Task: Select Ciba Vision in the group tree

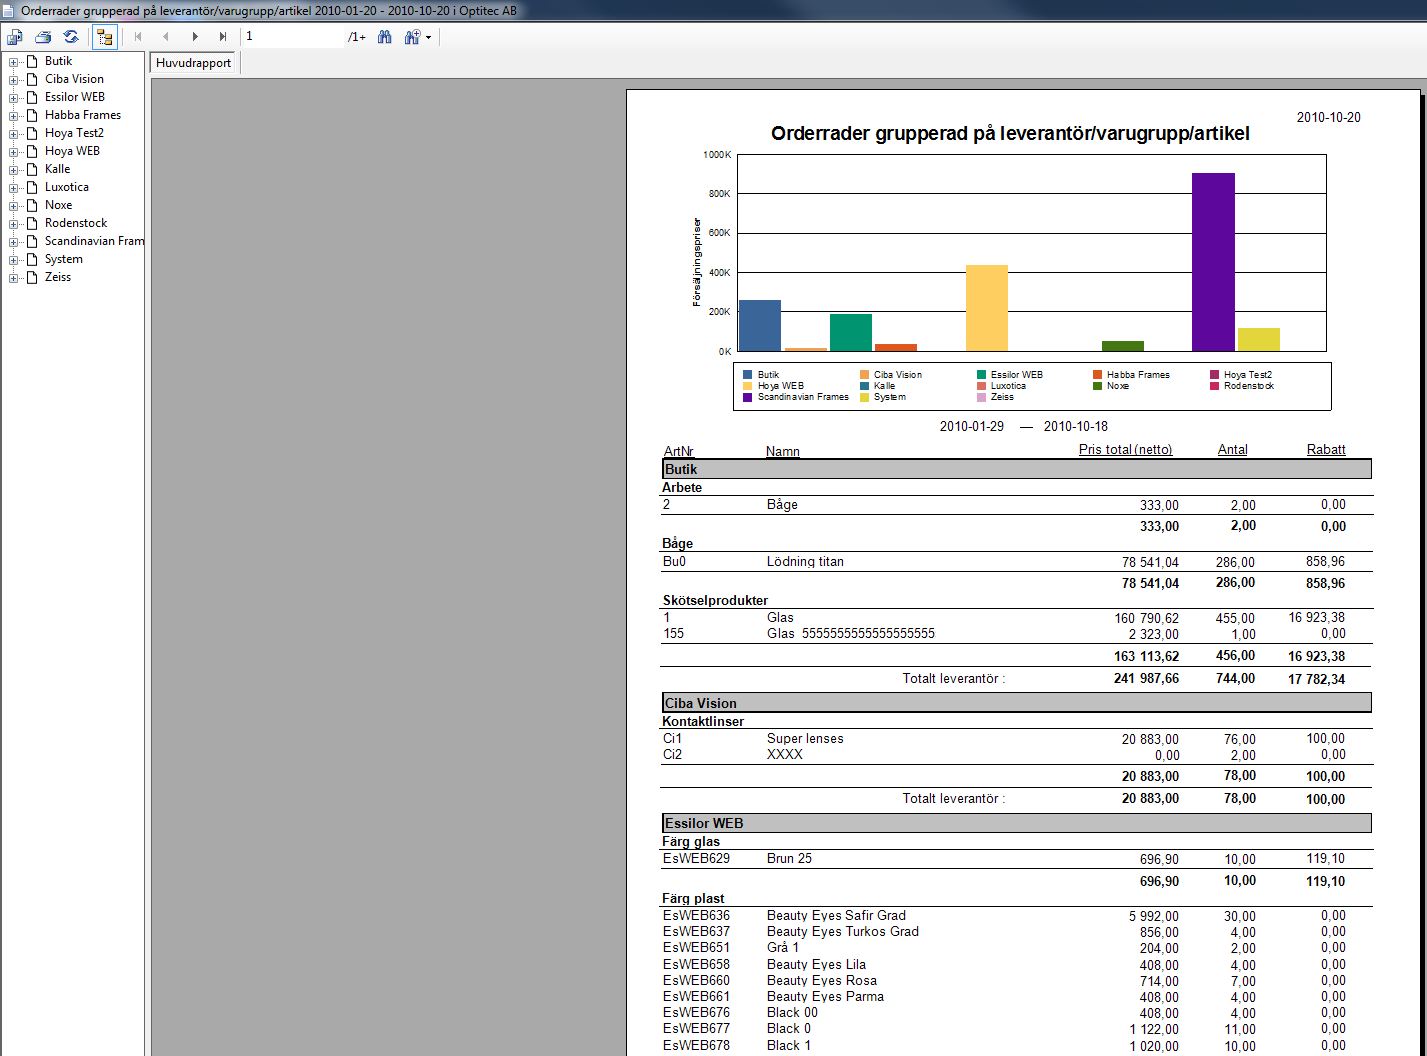Action: point(74,79)
